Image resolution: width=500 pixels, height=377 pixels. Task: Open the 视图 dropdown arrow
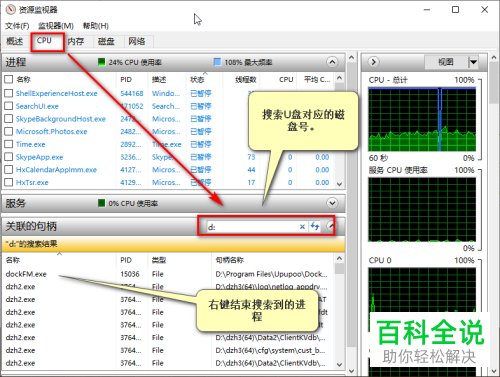(473, 62)
